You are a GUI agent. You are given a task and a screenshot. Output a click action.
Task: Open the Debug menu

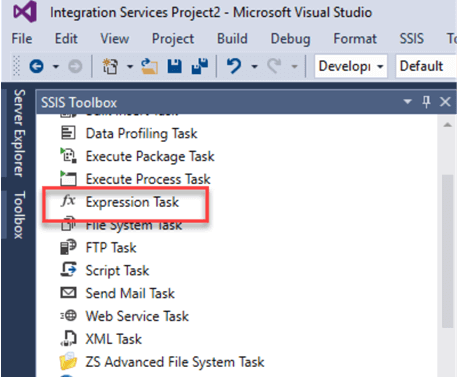click(x=290, y=39)
